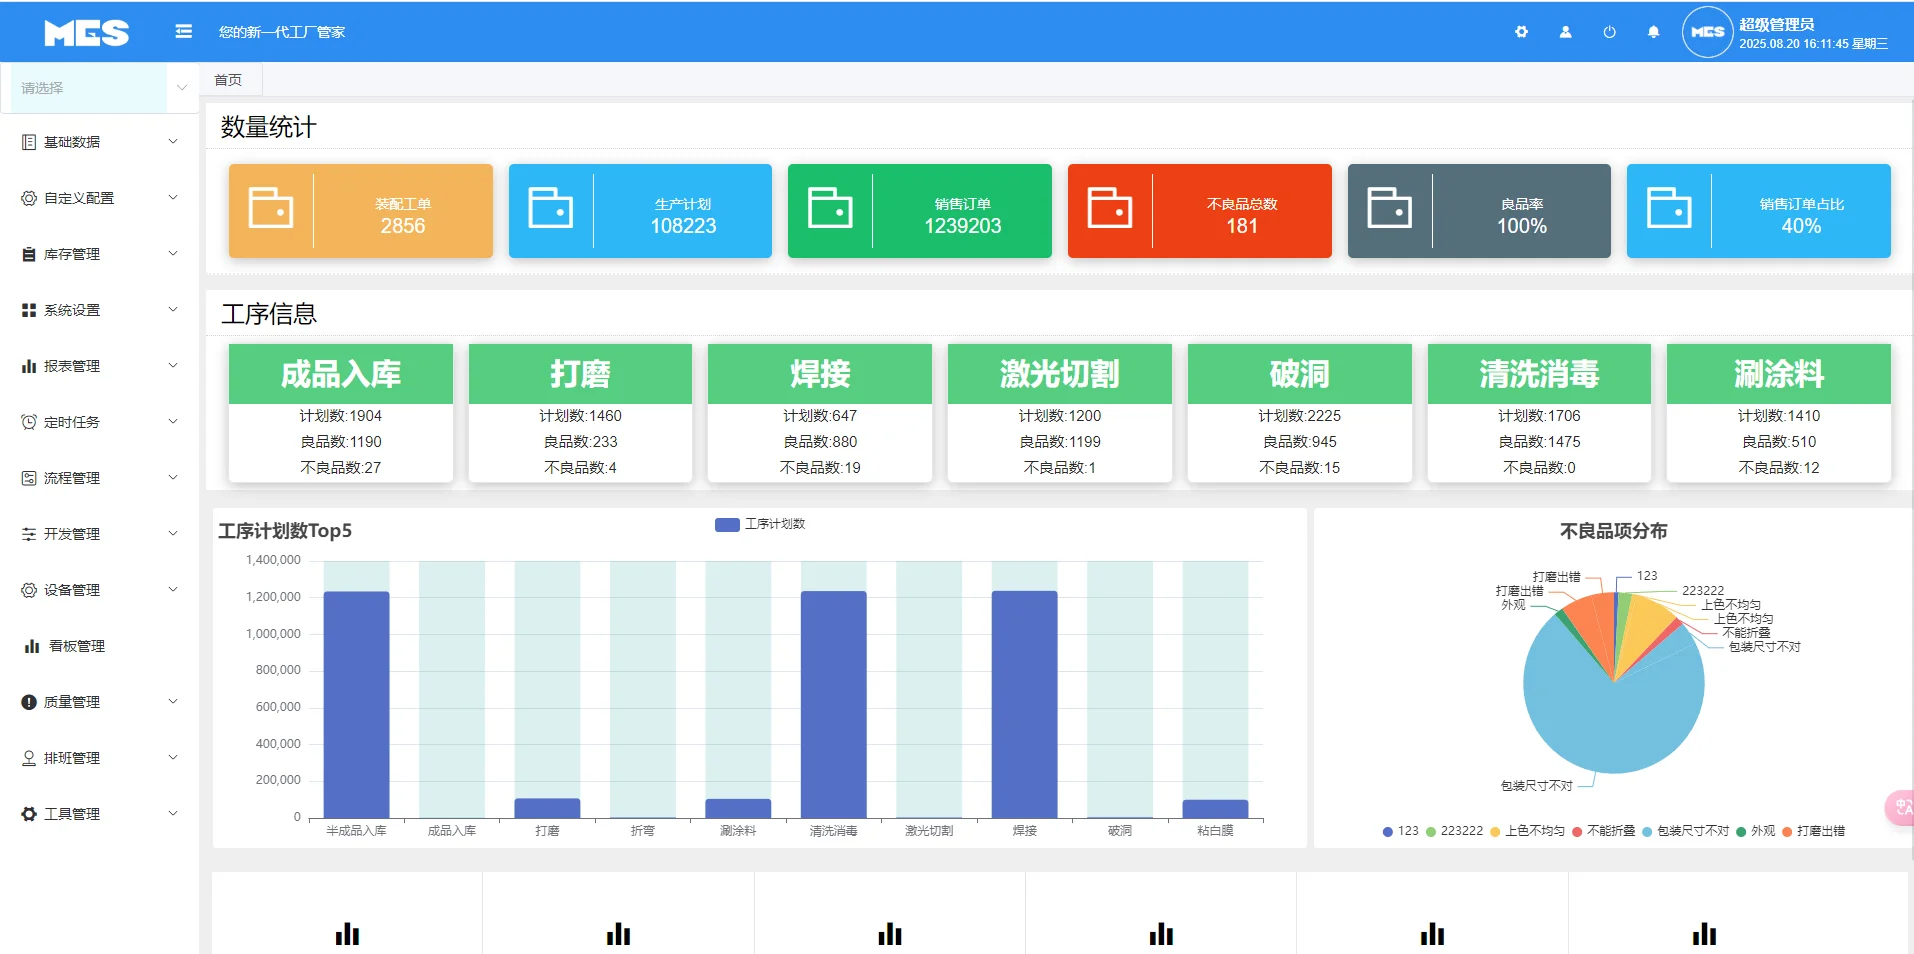Viewport: 1914px width, 954px height.
Task: Toggle the 包装尺寸不对 pie legend entry
Action: (1685, 831)
